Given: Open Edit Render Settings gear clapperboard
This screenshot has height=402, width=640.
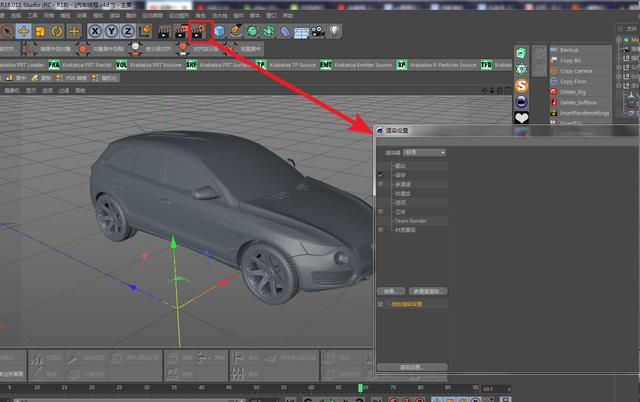Looking at the screenshot, I should 199,31.
